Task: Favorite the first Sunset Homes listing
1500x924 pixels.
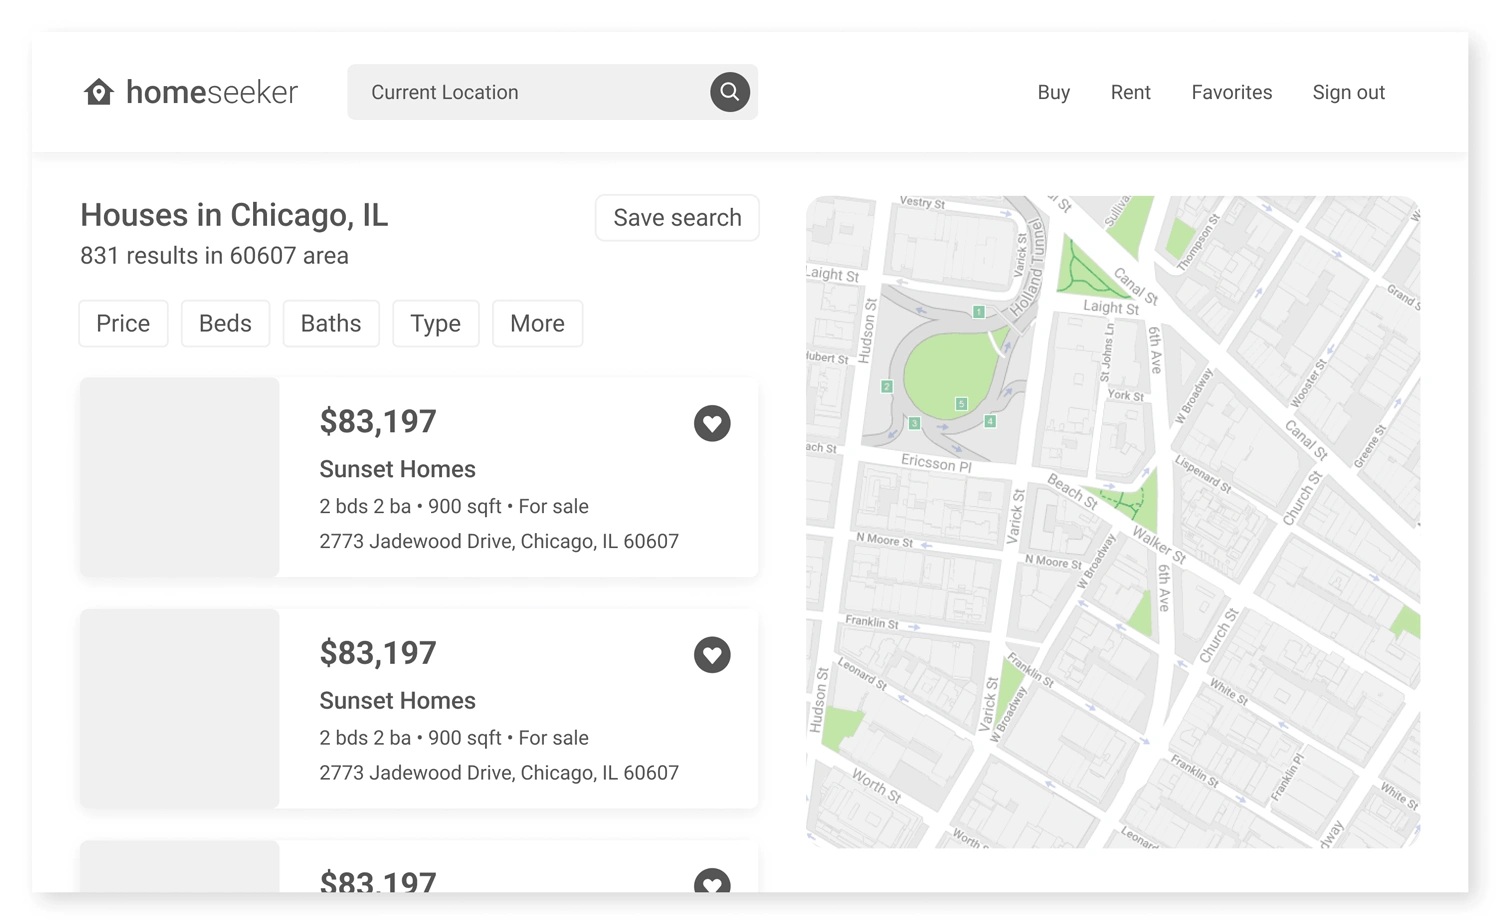Action: pos(712,423)
